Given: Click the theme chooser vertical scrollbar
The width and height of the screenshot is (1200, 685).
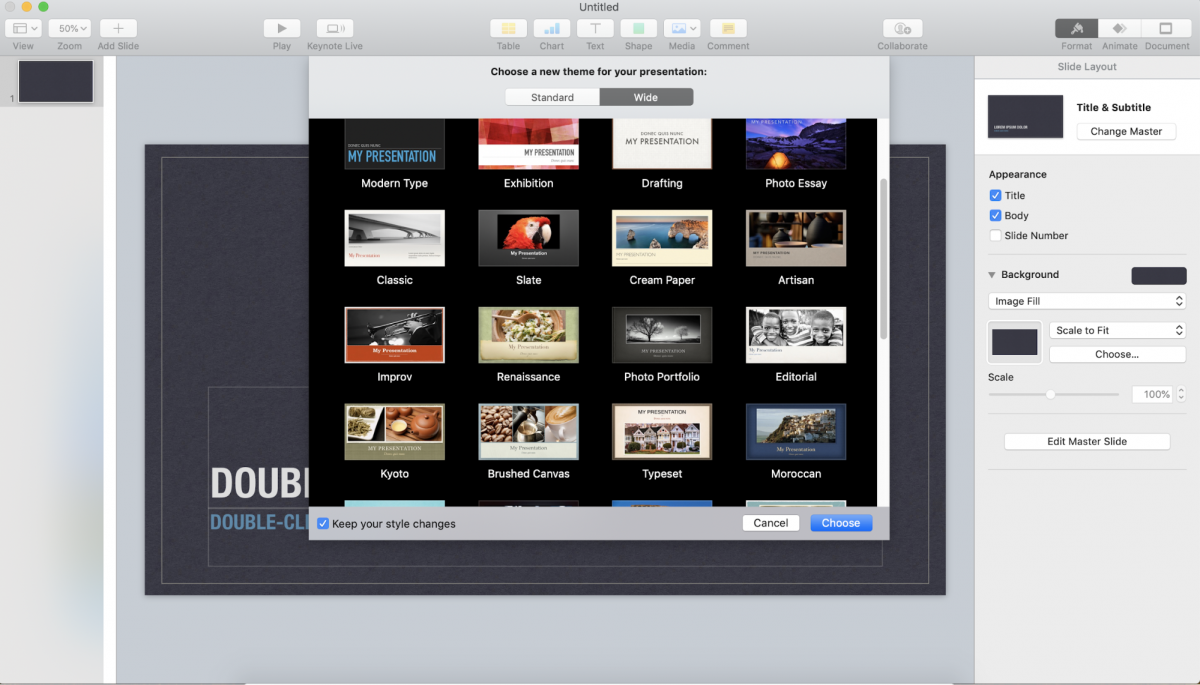Looking at the screenshot, I should (x=882, y=258).
